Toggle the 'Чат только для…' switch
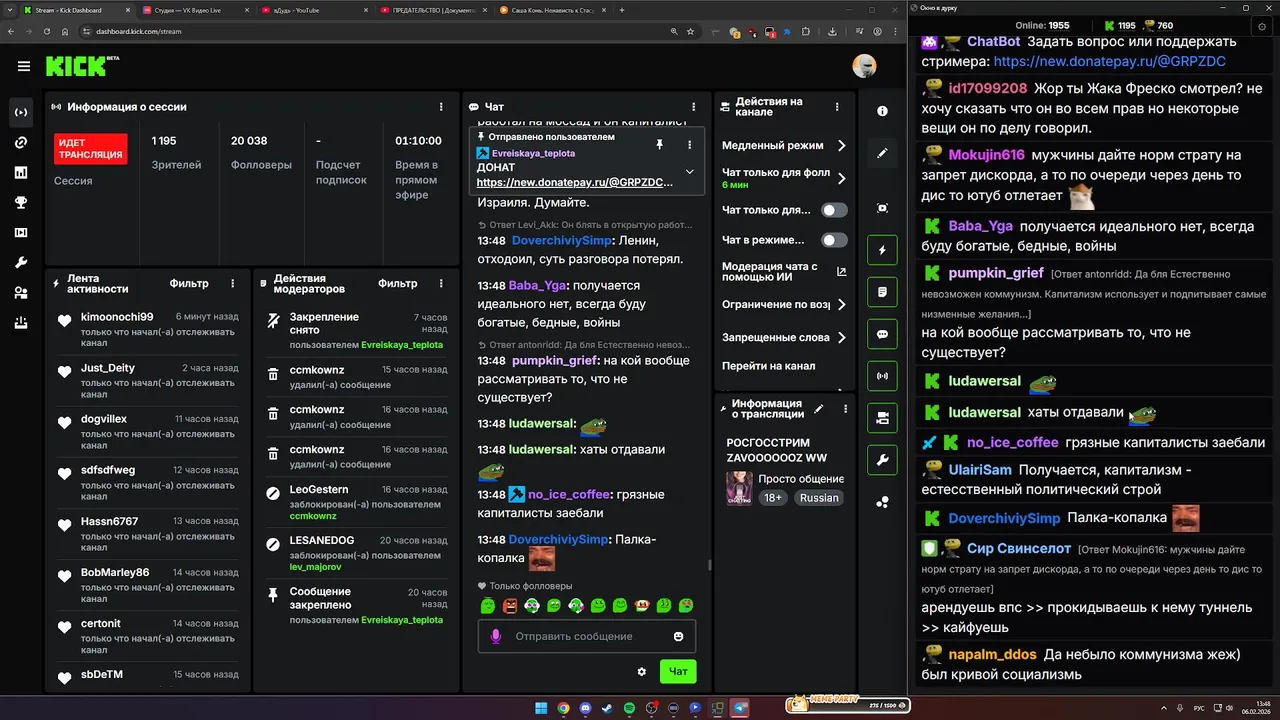This screenshot has height=720, width=1280. [834, 210]
